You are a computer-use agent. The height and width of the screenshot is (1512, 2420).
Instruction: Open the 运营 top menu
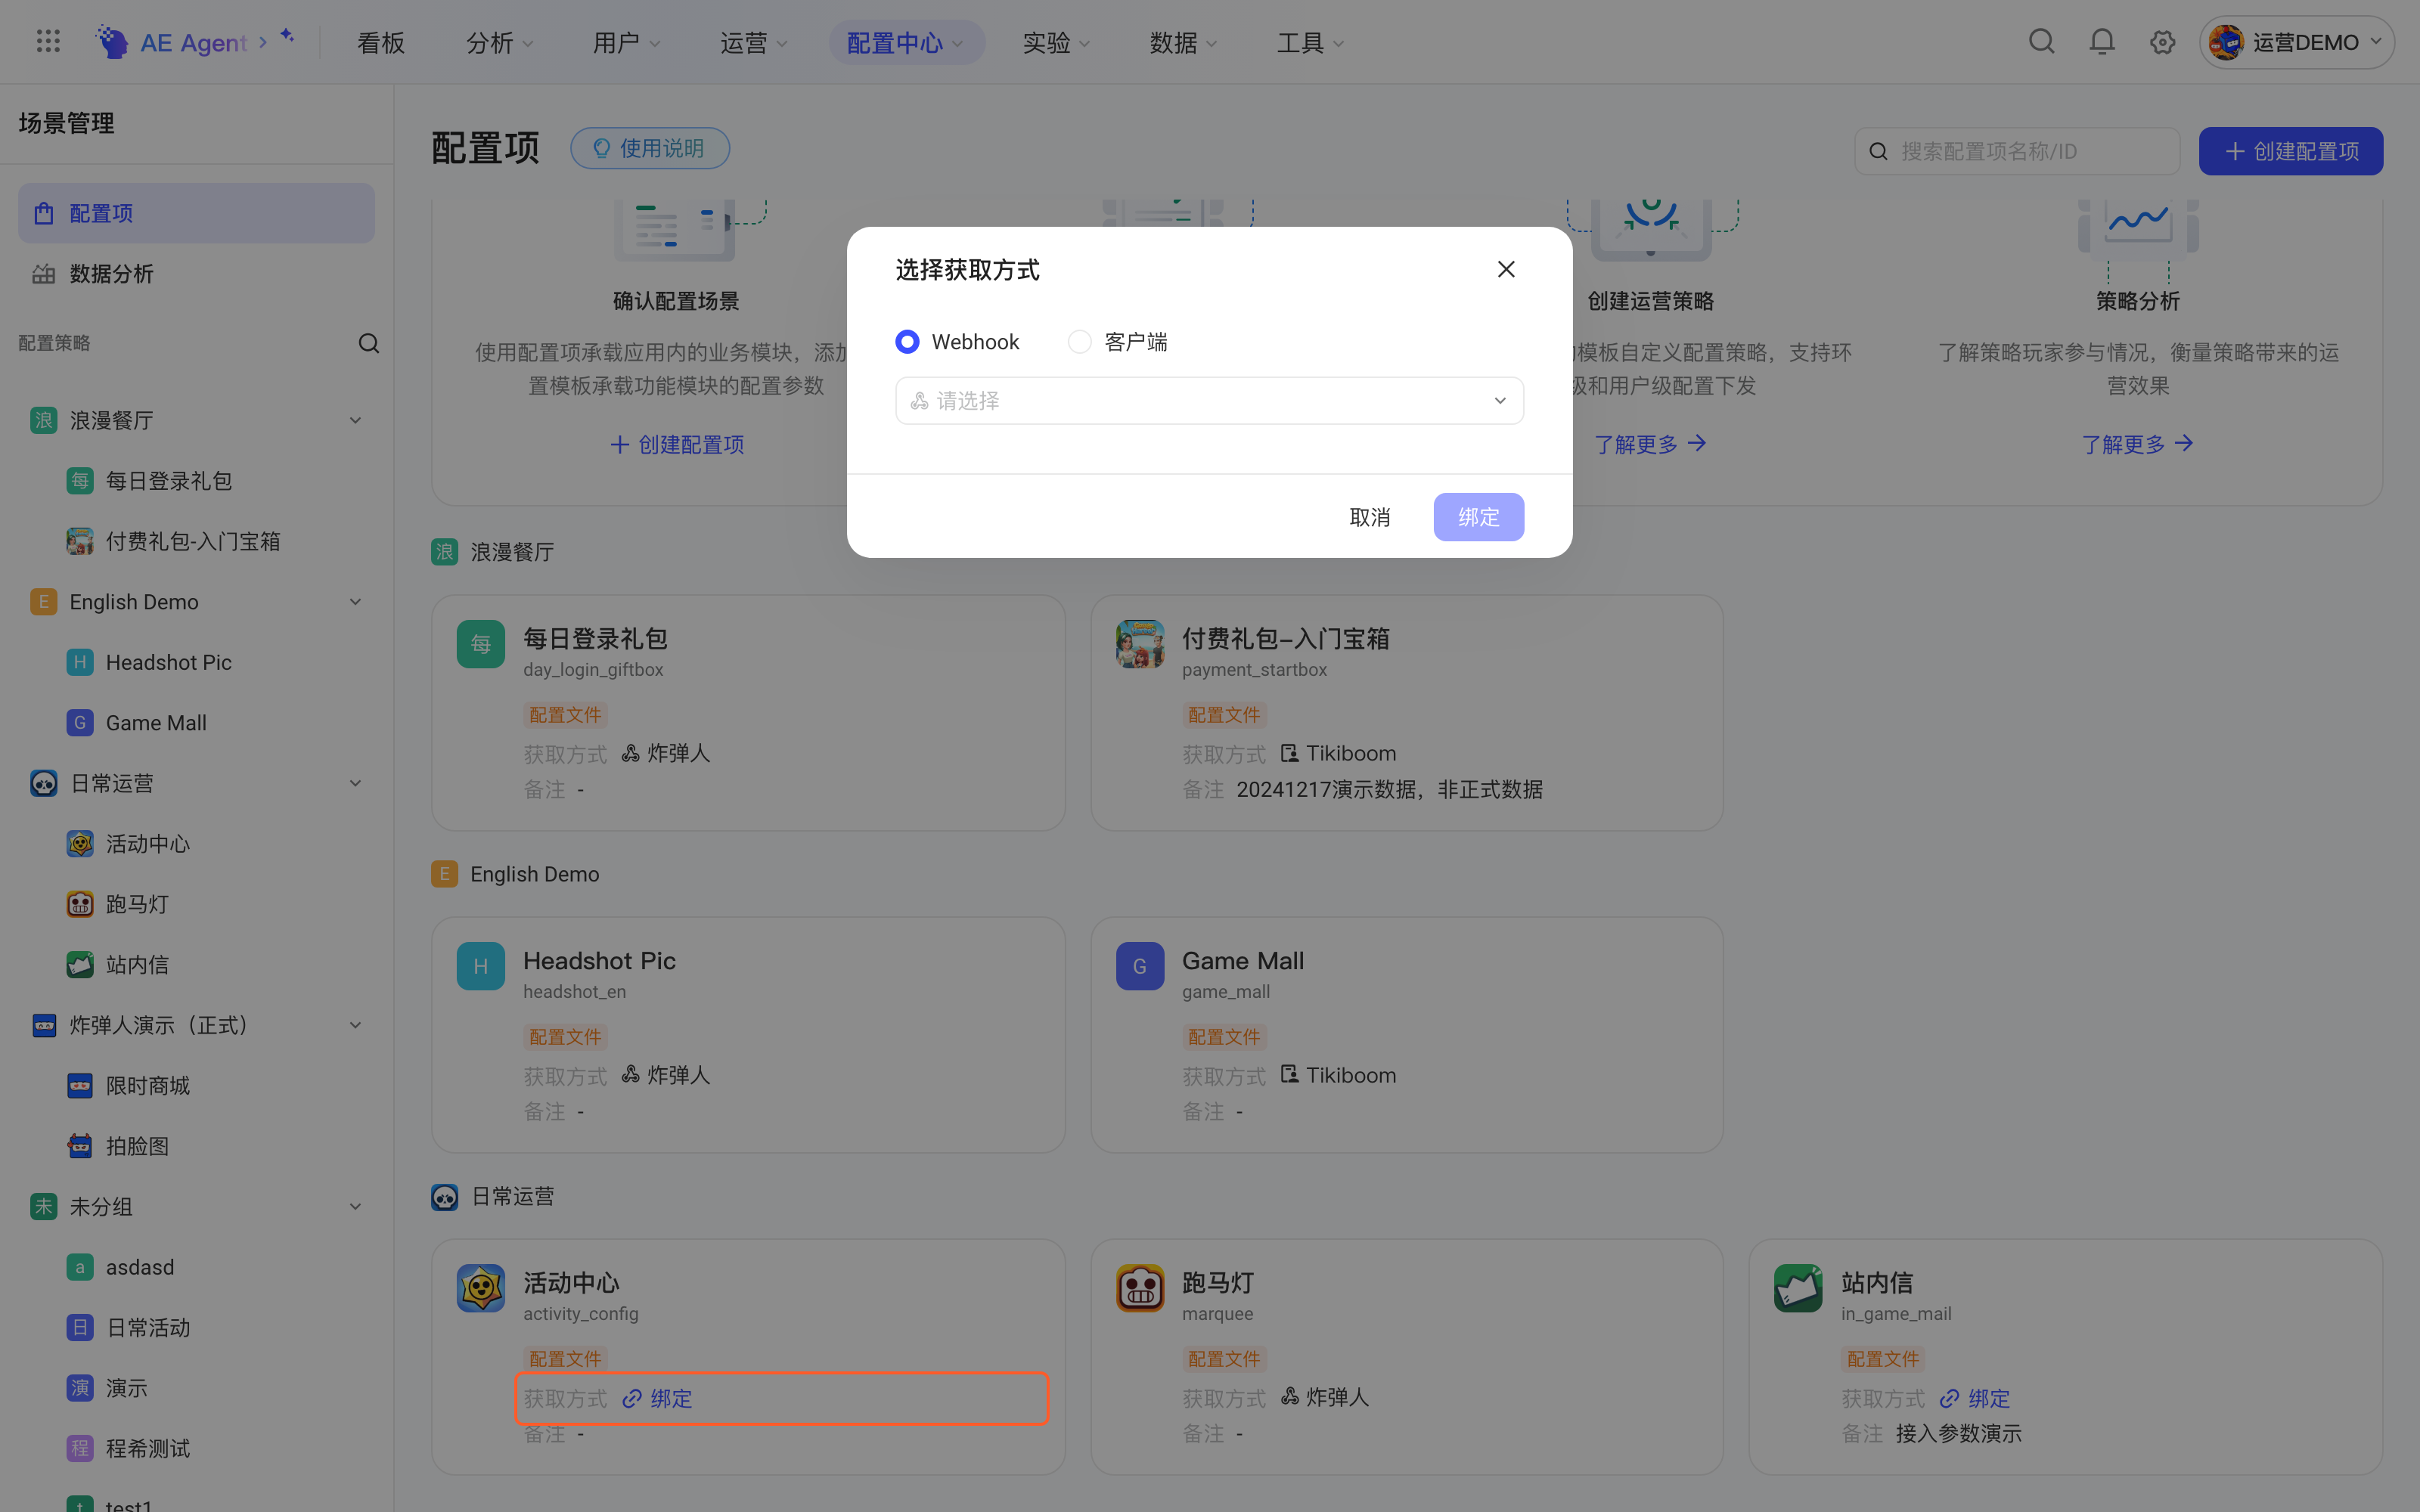(753, 42)
